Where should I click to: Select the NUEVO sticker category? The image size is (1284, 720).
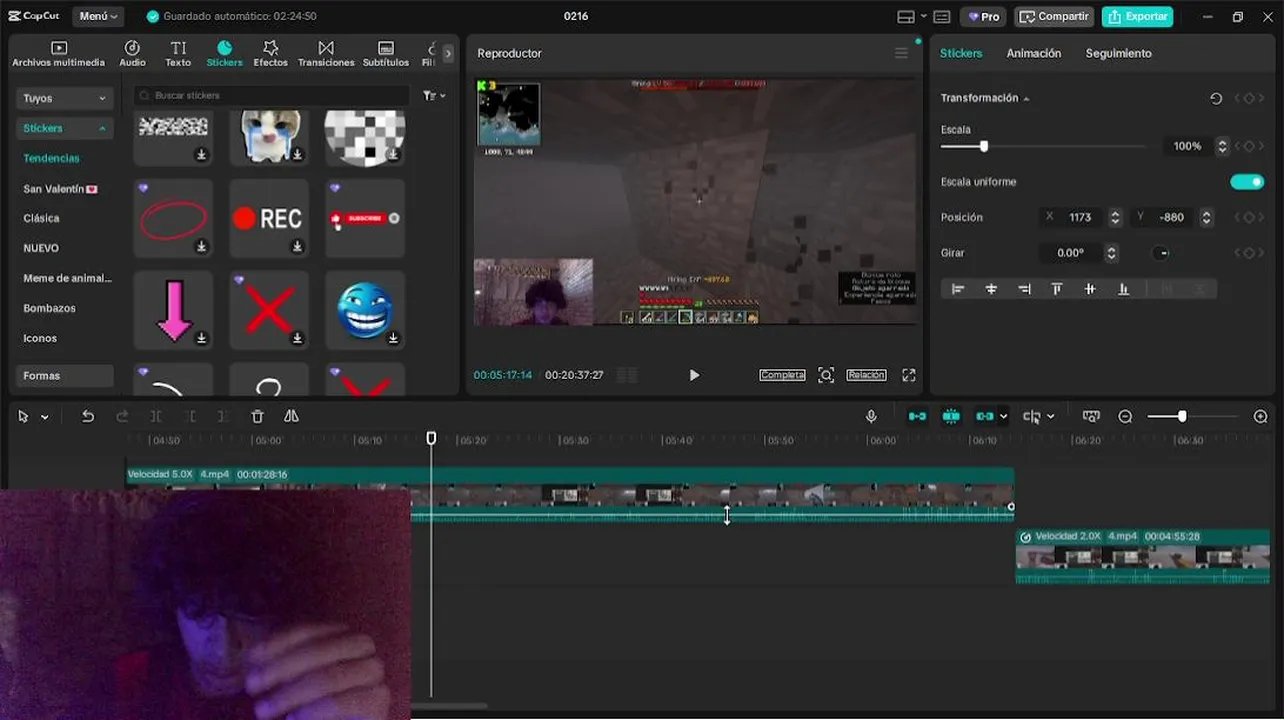pos(41,248)
